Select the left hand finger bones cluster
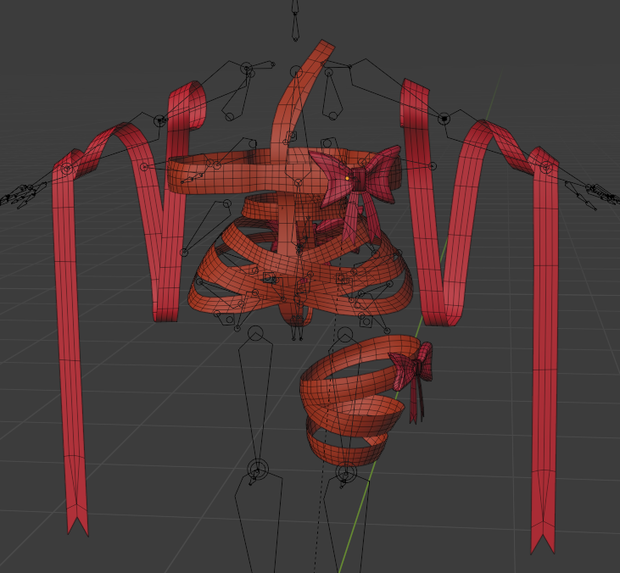This screenshot has height=573, width=620. pos(22,194)
